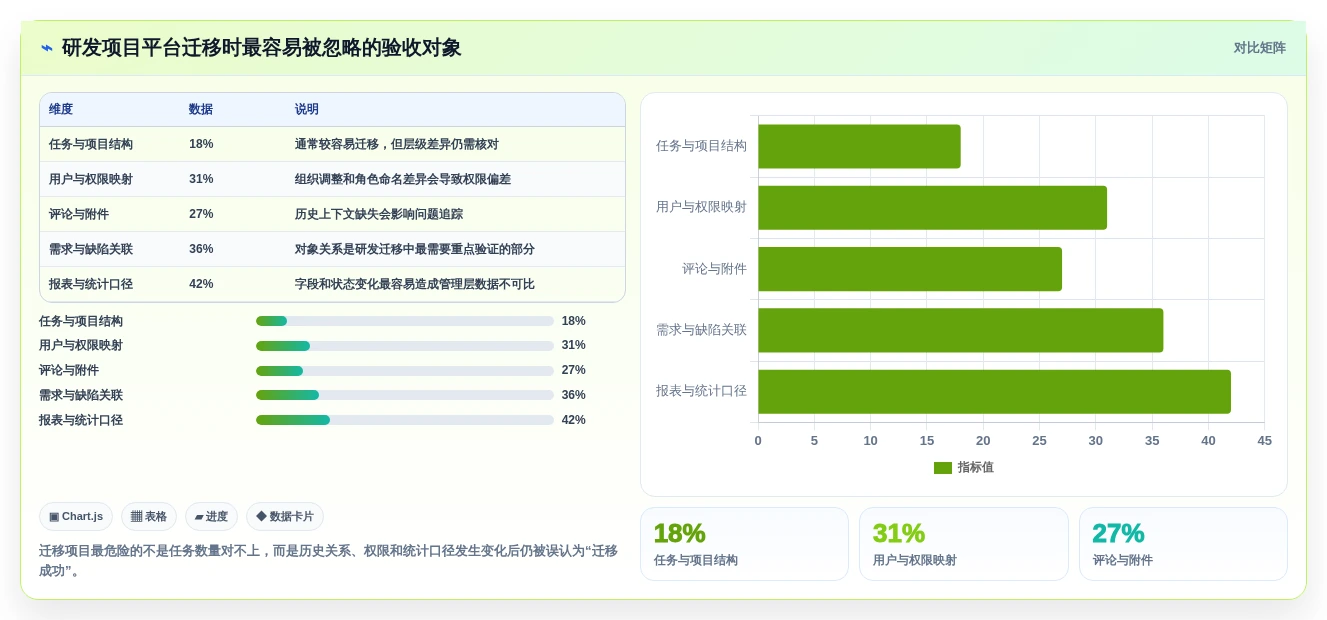Open the 31% 用户与权限映射 data card
Screen dimensions: 1327x620
[964, 544]
